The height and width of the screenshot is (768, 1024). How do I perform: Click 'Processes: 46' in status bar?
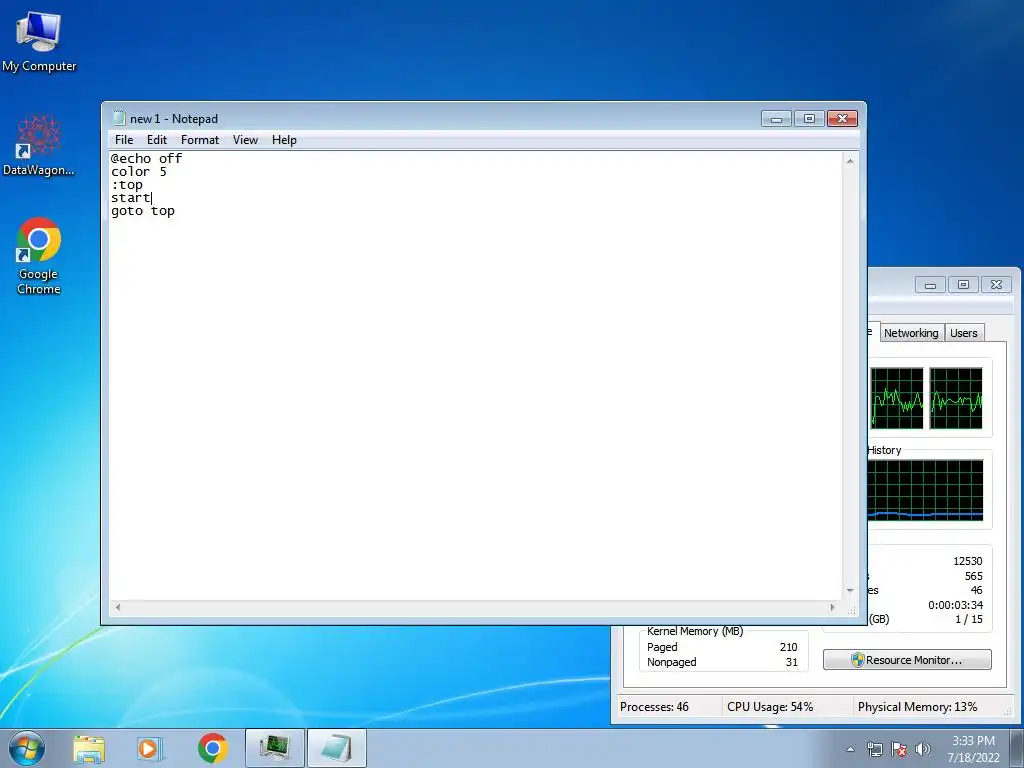coord(654,707)
